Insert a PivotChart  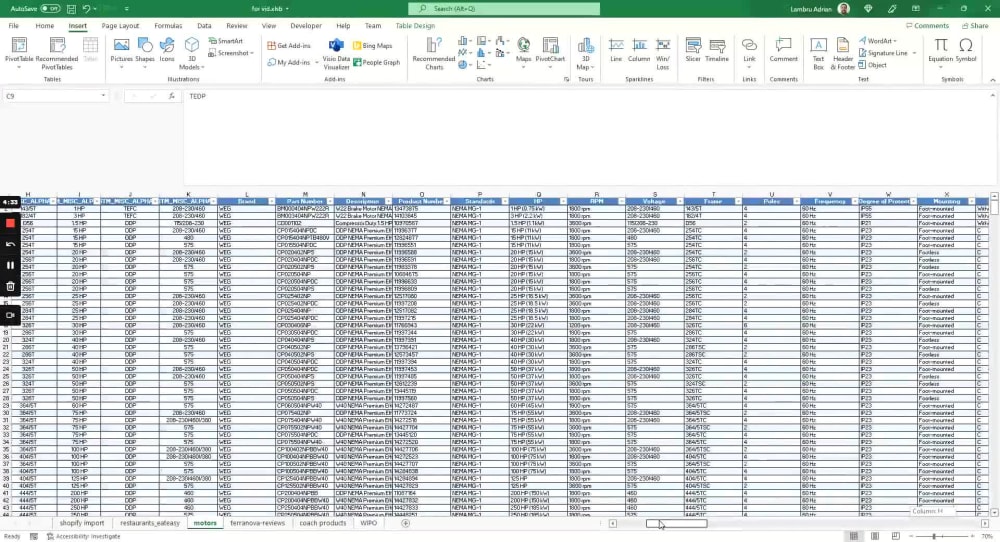[550, 51]
